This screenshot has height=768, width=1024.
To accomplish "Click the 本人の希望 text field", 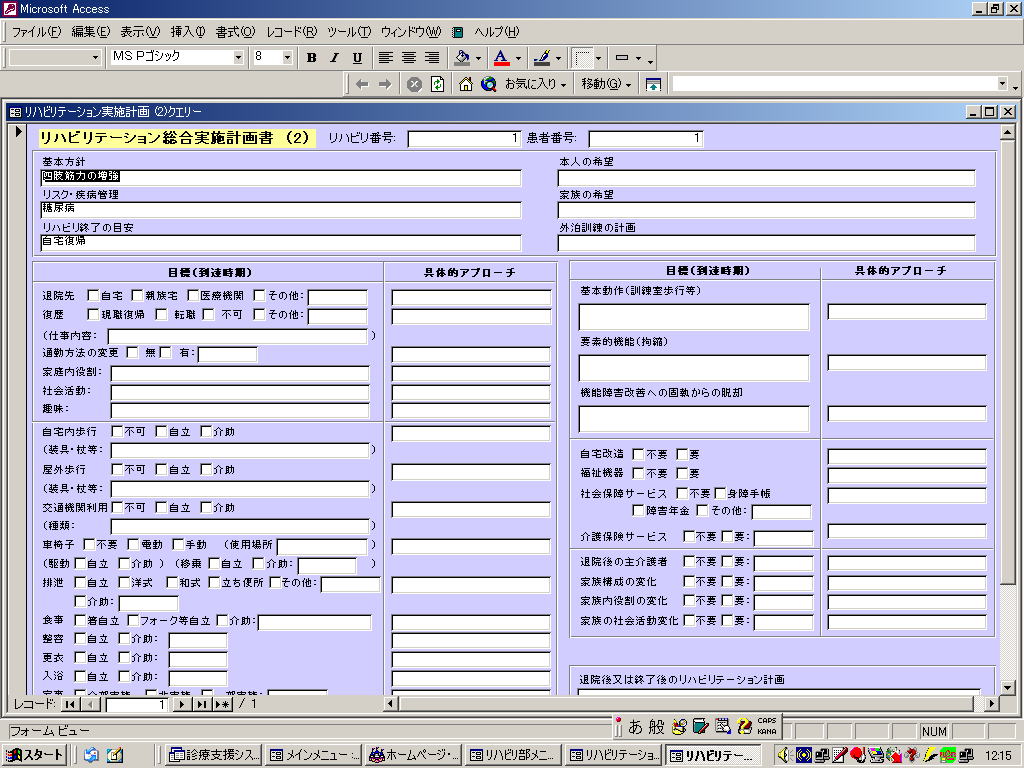I will click(766, 178).
